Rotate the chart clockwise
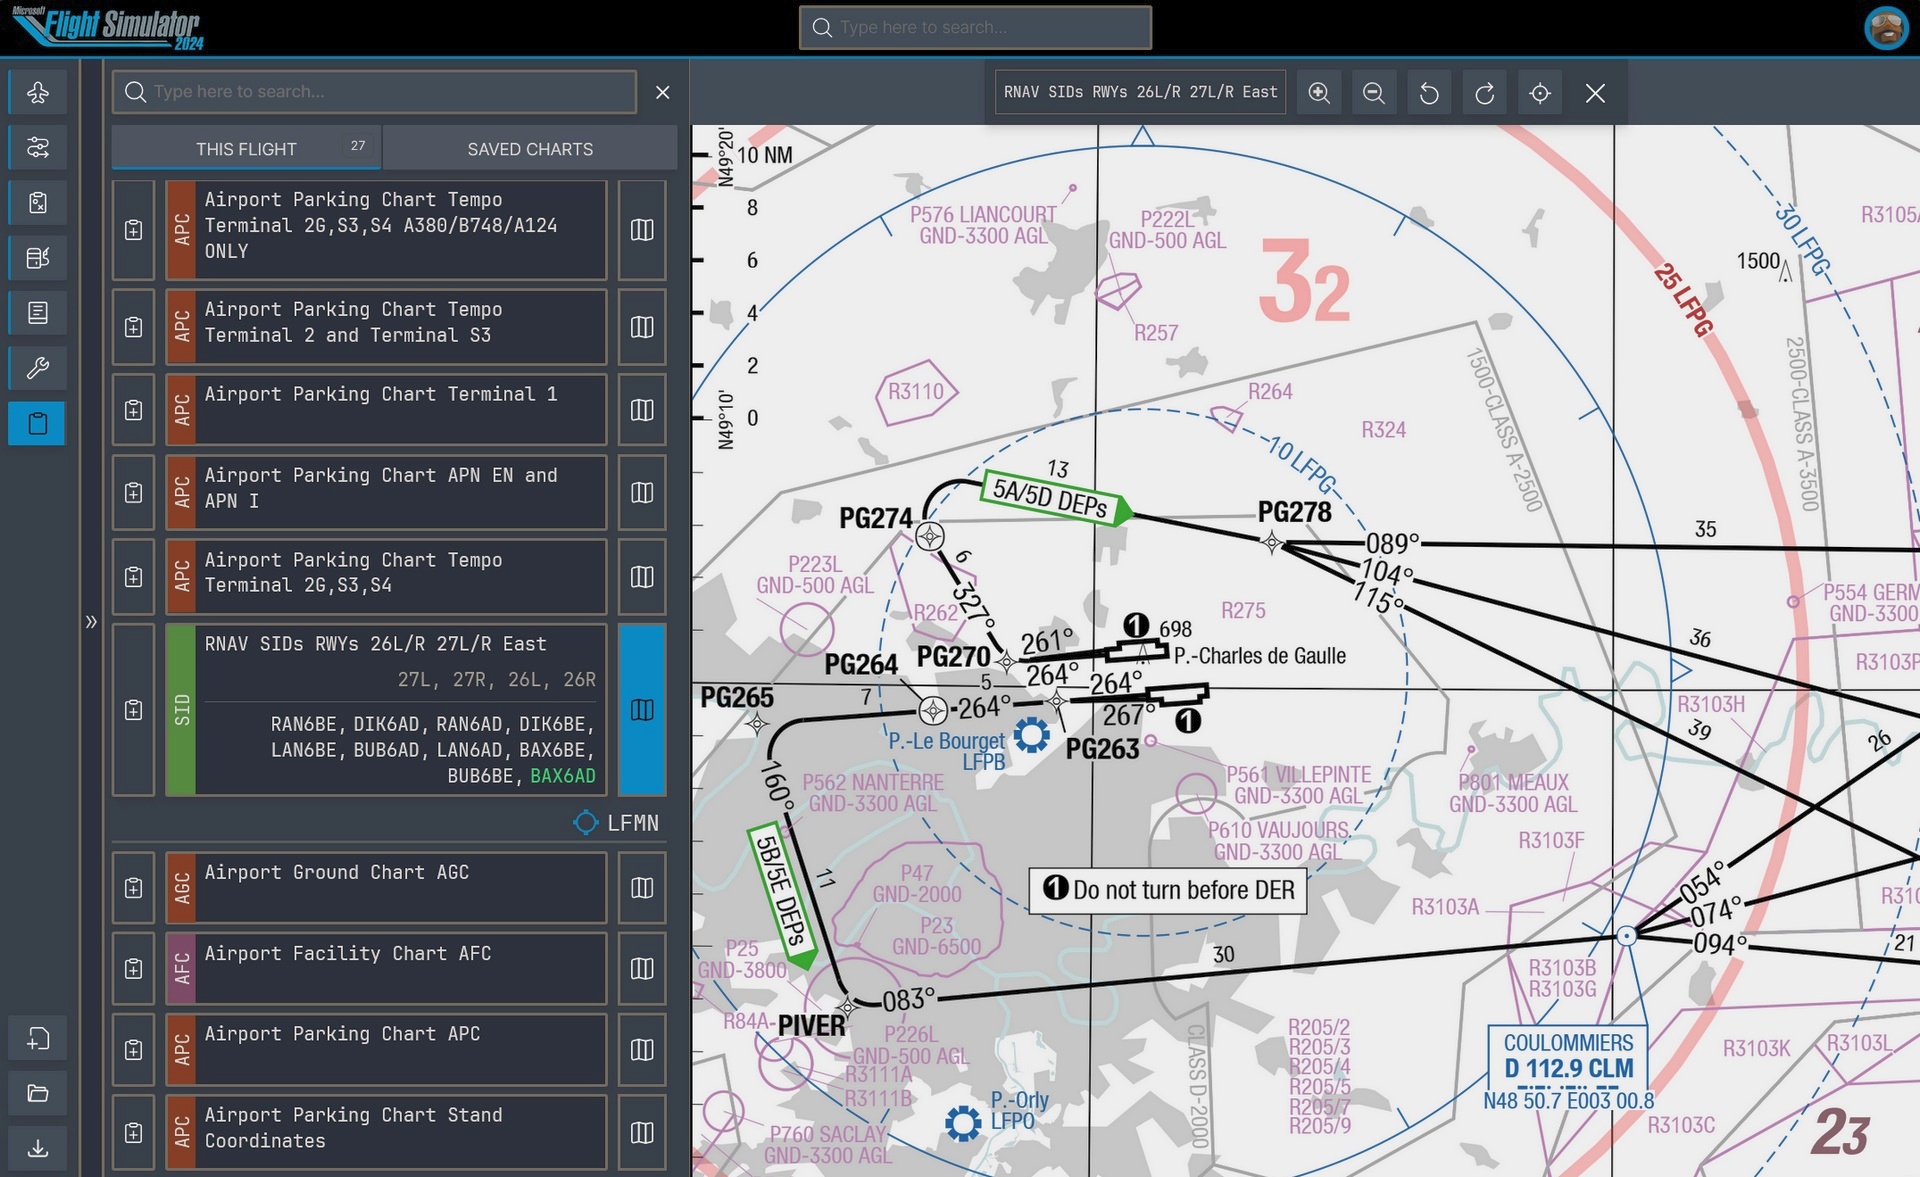The width and height of the screenshot is (1920, 1177). tap(1485, 93)
